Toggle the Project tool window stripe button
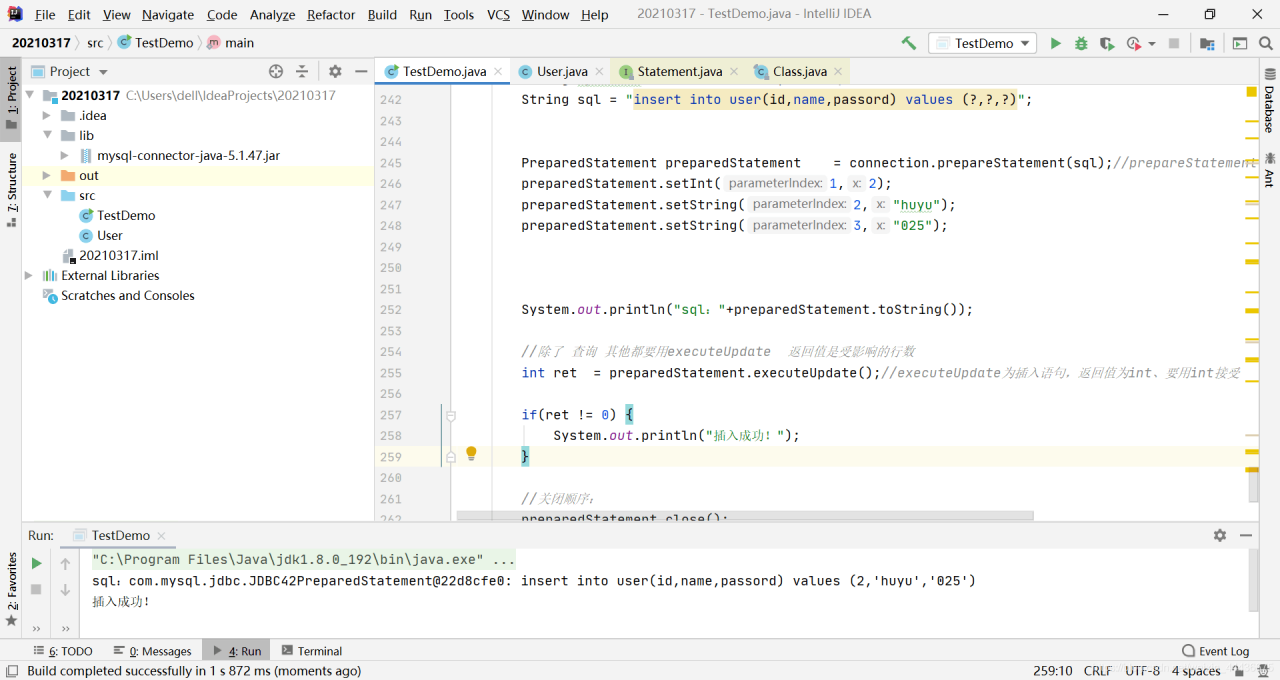 tap(11, 98)
